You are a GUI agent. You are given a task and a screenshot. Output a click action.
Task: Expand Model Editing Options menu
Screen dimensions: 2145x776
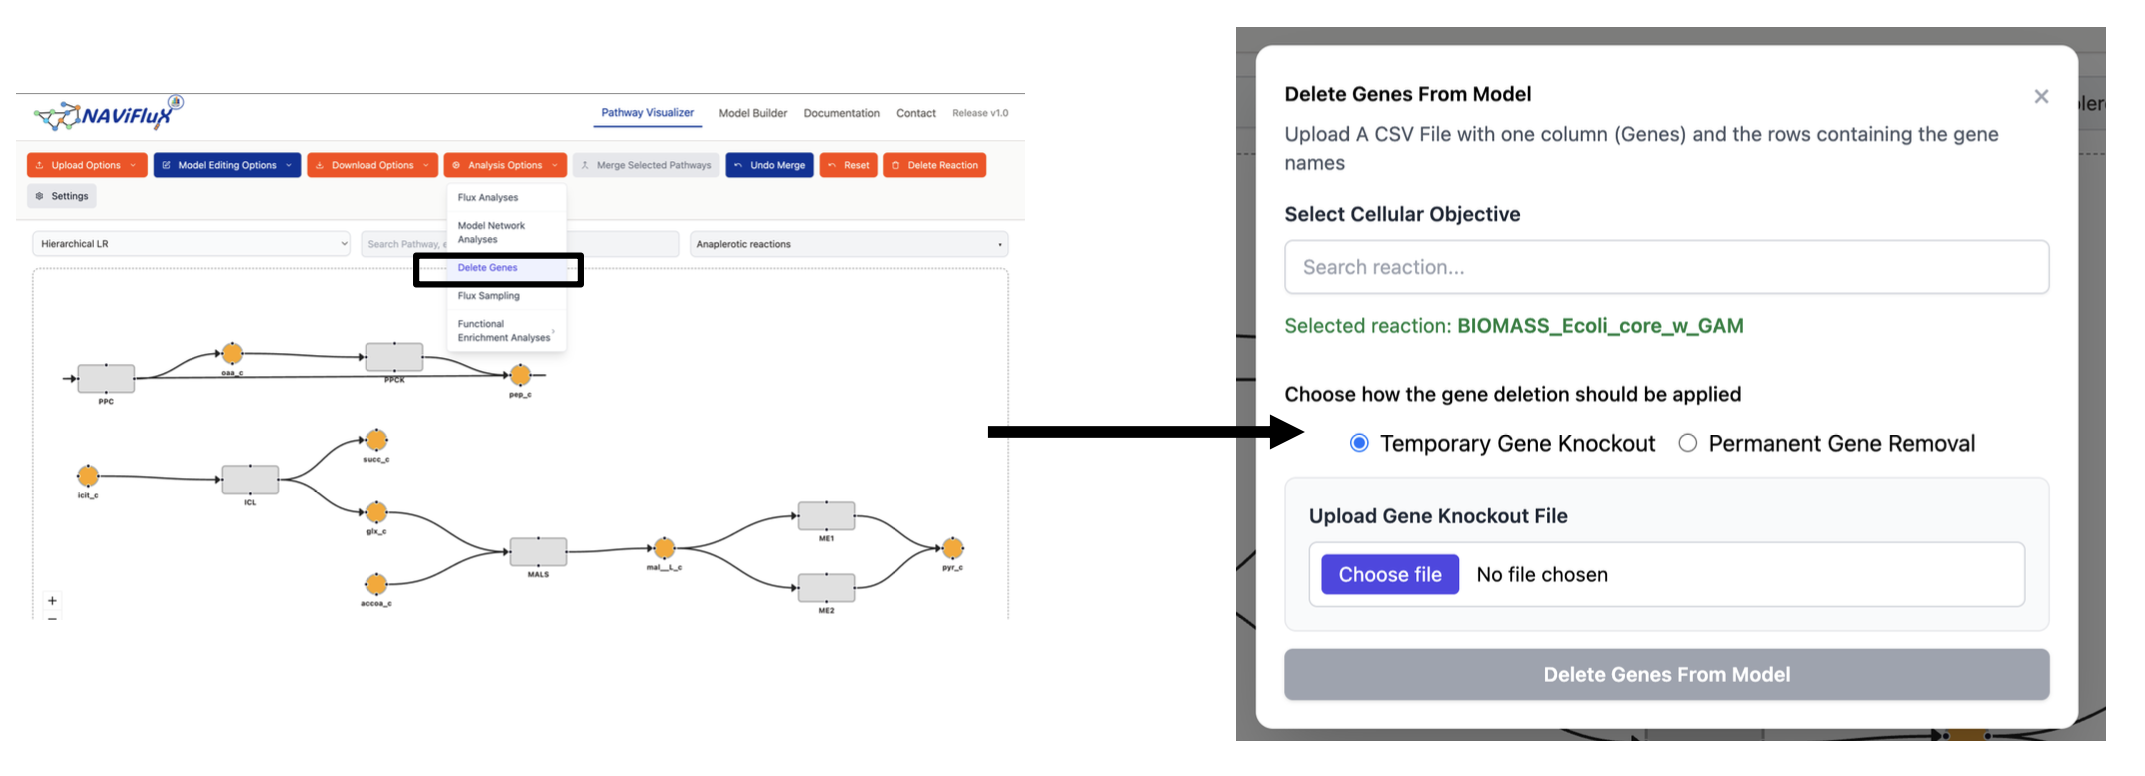[x=227, y=165]
